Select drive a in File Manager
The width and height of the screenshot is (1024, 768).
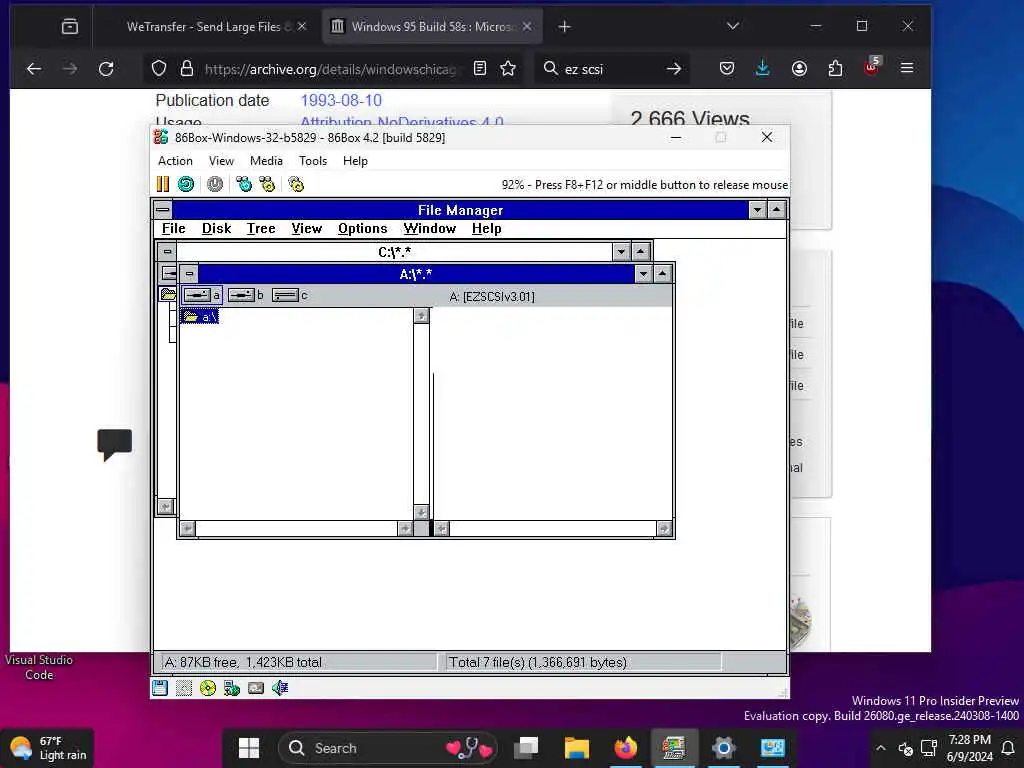202,295
